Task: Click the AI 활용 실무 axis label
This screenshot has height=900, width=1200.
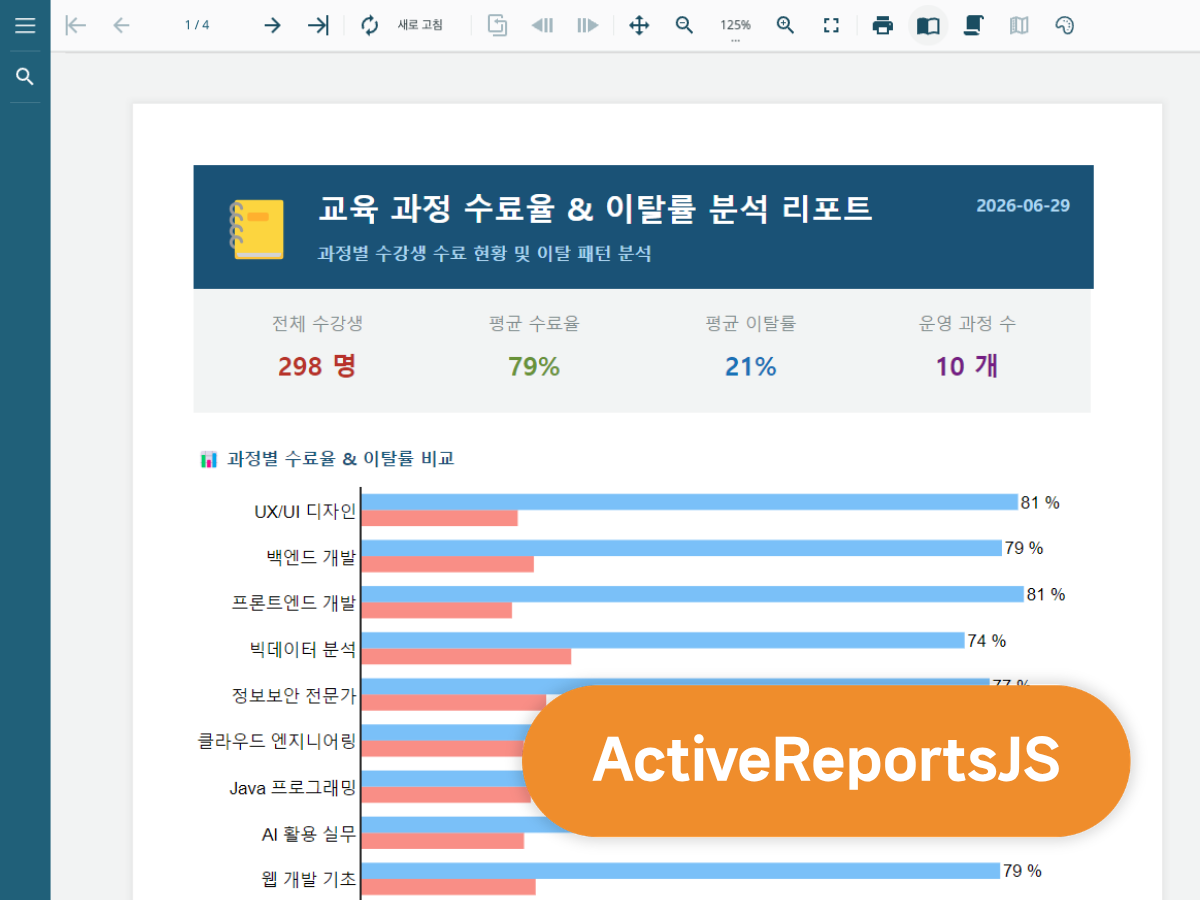Action: [x=308, y=833]
